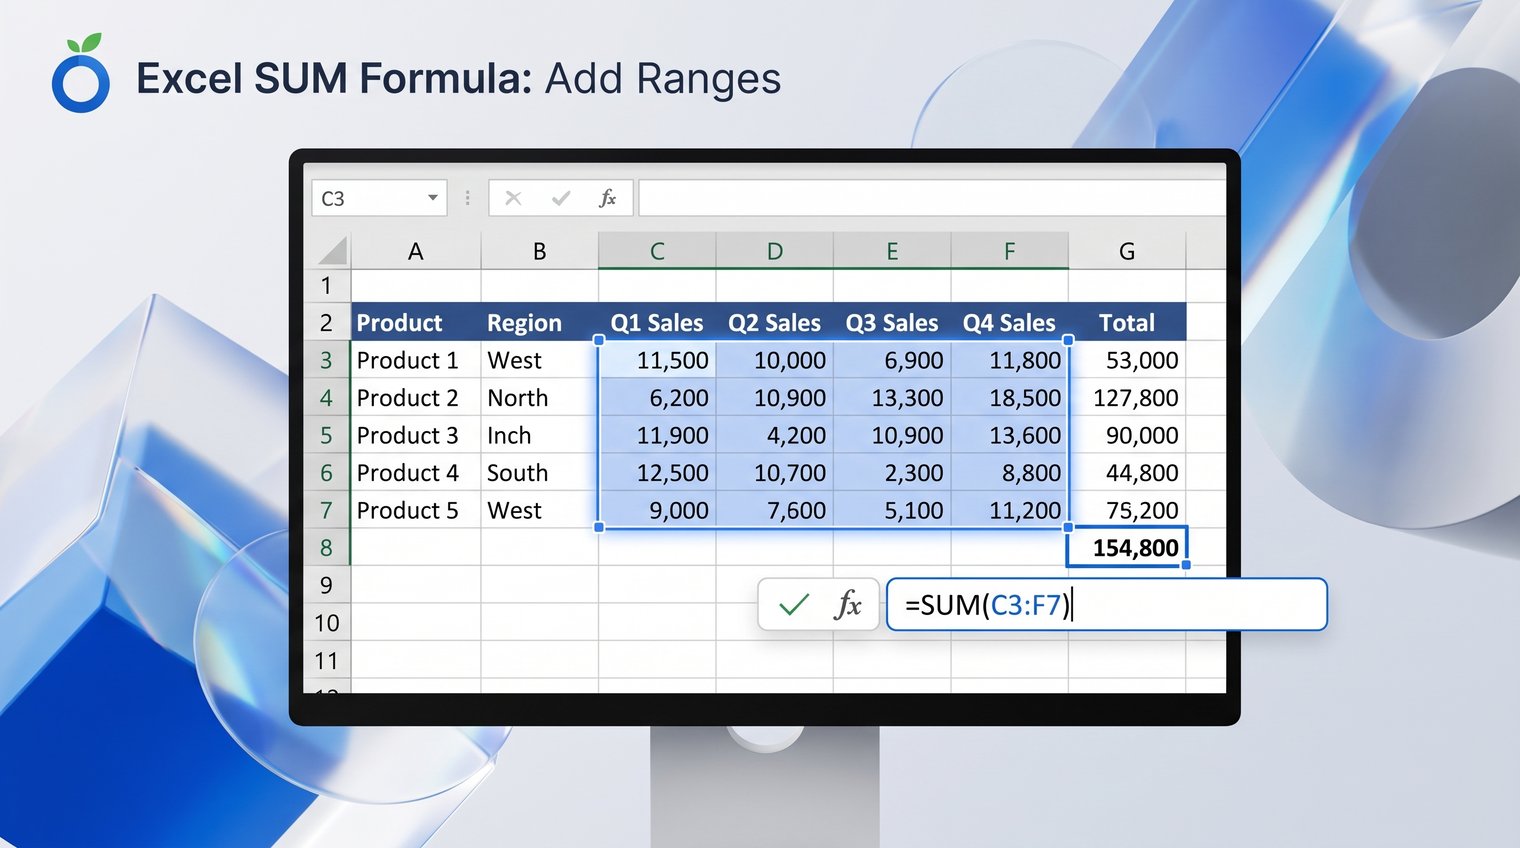The width and height of the screenshot is (1520, 848).
Task: Click the top-left handle of the selected range
Action: pos(599,340)
